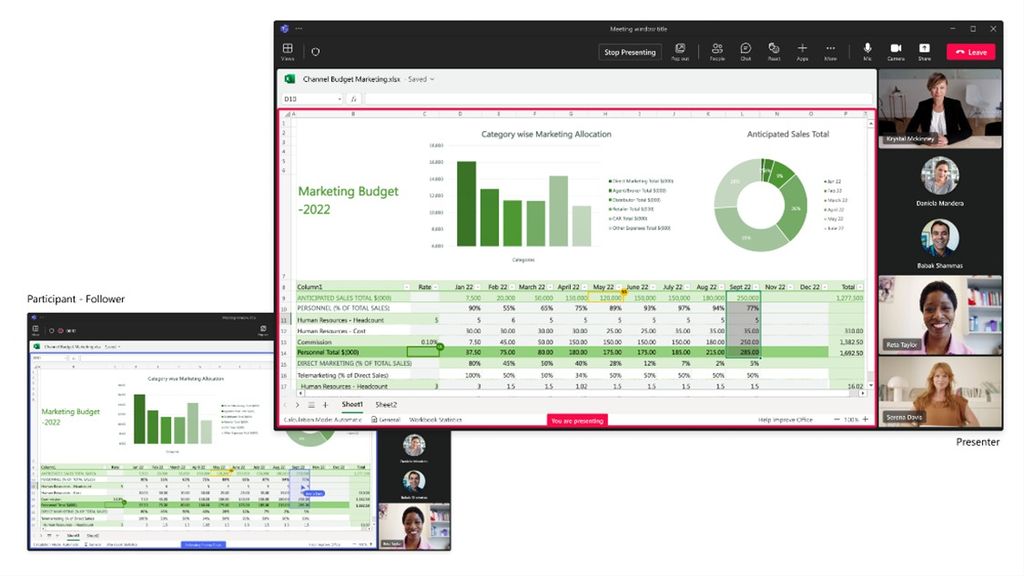Open the zoom level dropdown showing 100%
The height and width of the screenshot is (576, 1024).
pos(850,419)
